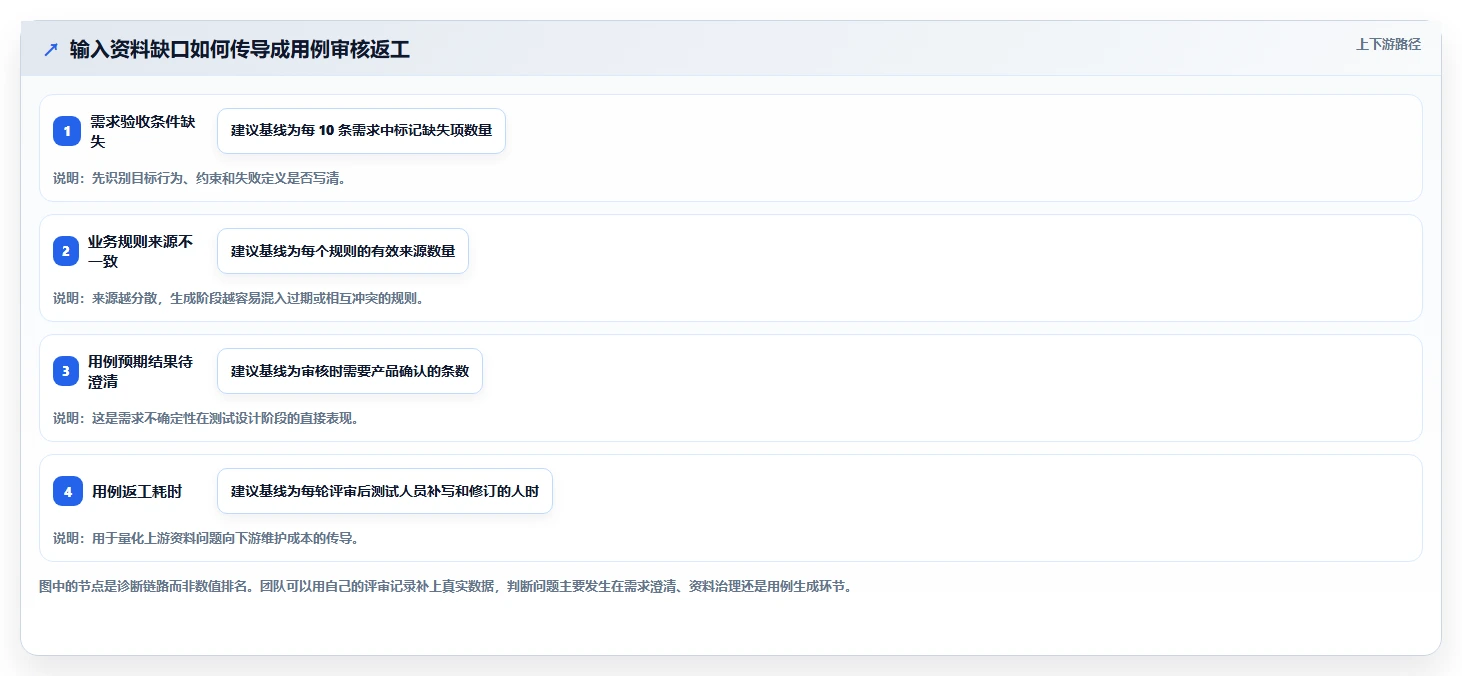Image resolution: width=1462 pixels, height=676 pixels.
Task: Click the note 来源越分散，生成阶段越容易混入过期
Action: [x=238, y=298]
